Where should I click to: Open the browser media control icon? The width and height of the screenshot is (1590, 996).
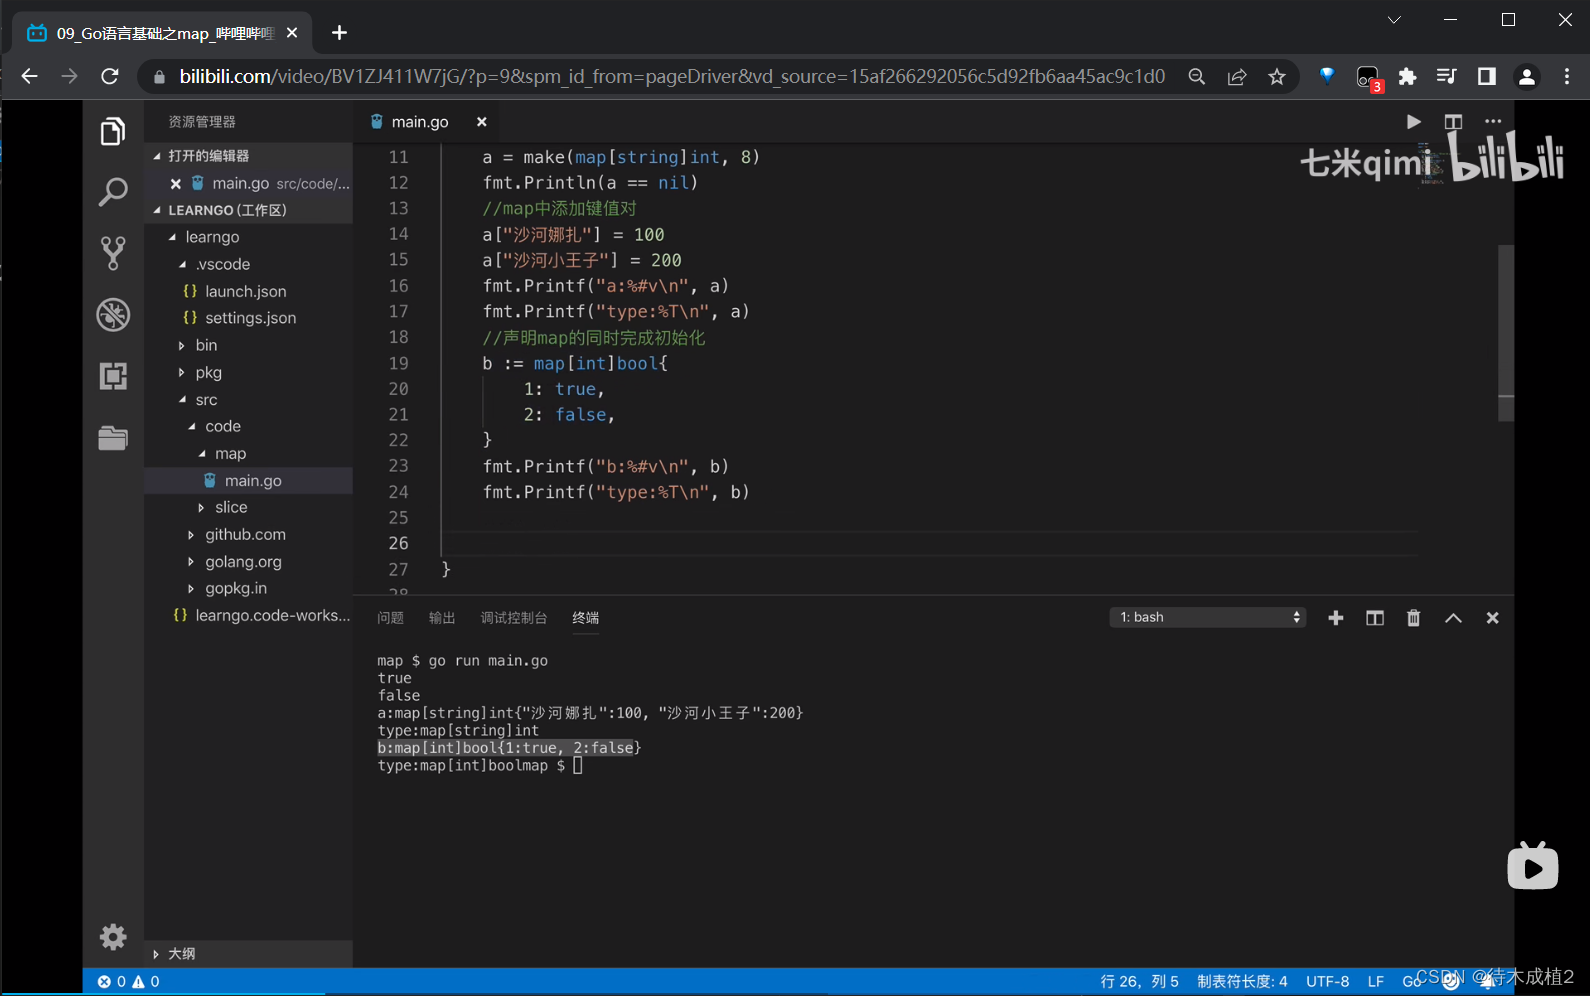pyautogui.click(x=1446, y=77)
